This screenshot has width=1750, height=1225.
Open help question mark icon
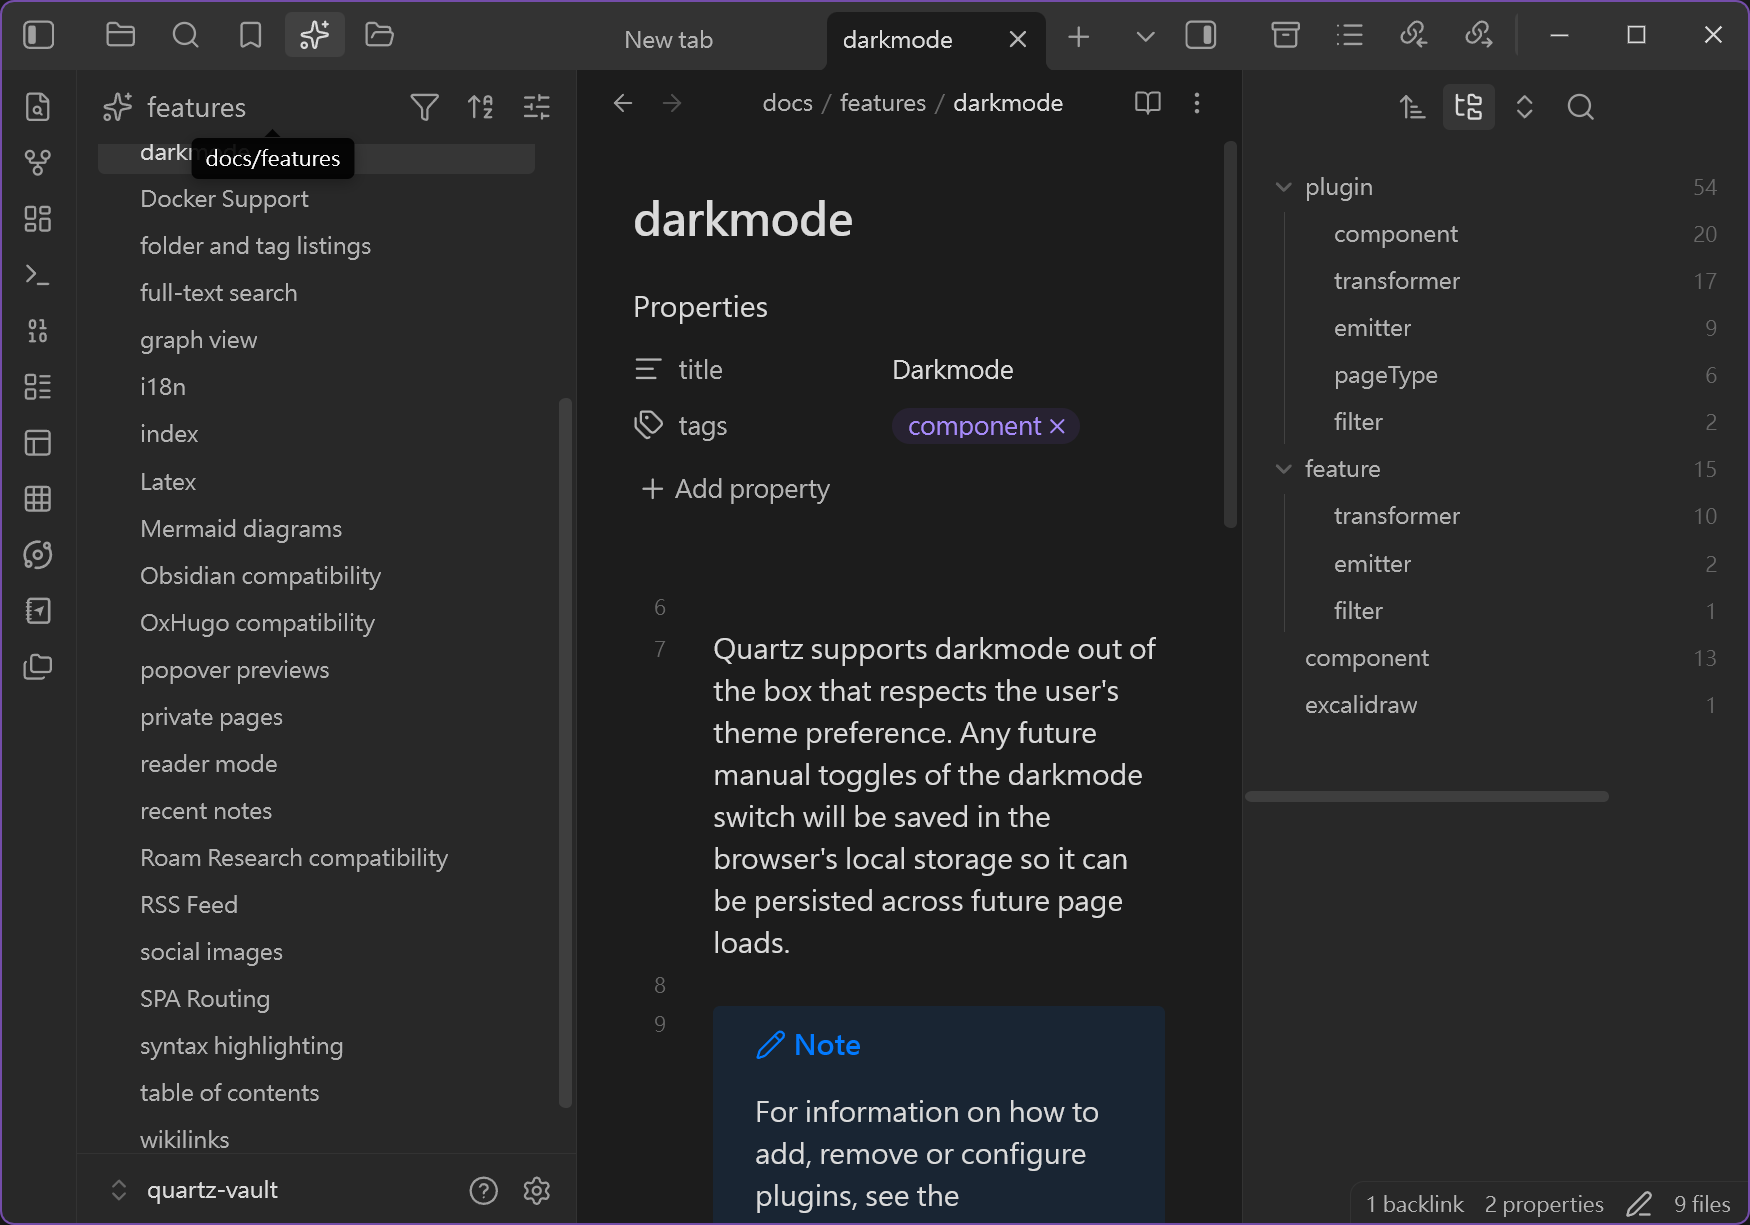[x=483, y=1190]
